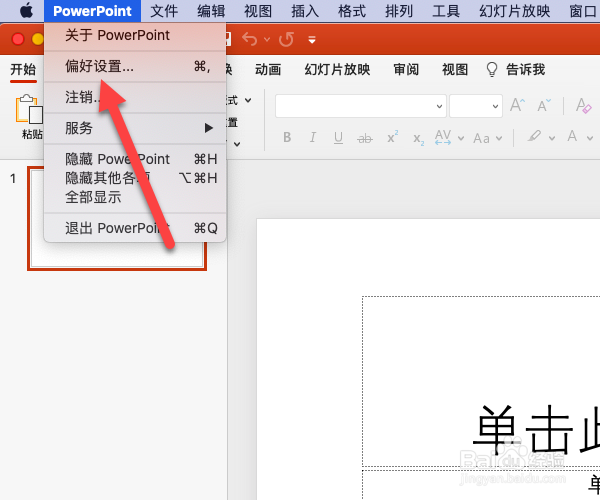The image size is (600, 500).
Task: Toggle Strikethrough formatting
Action: [365, 138]
